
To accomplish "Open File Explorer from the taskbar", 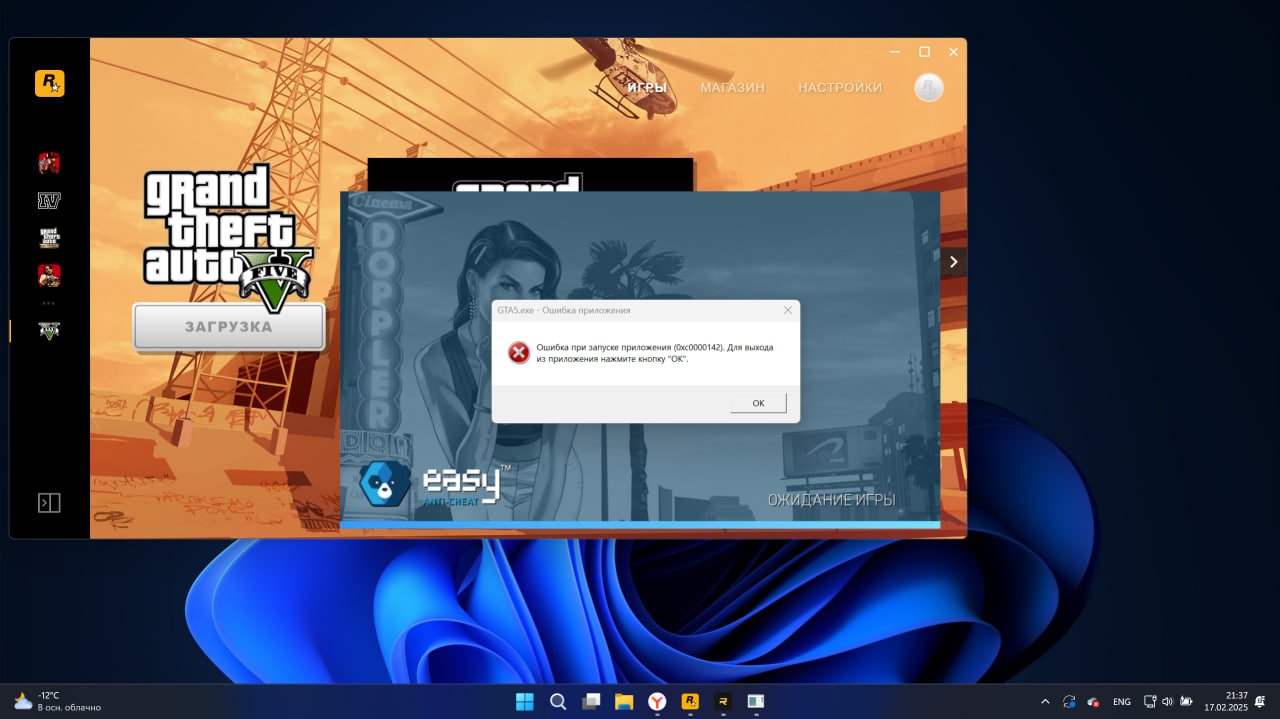I will [x=624, y=701].
